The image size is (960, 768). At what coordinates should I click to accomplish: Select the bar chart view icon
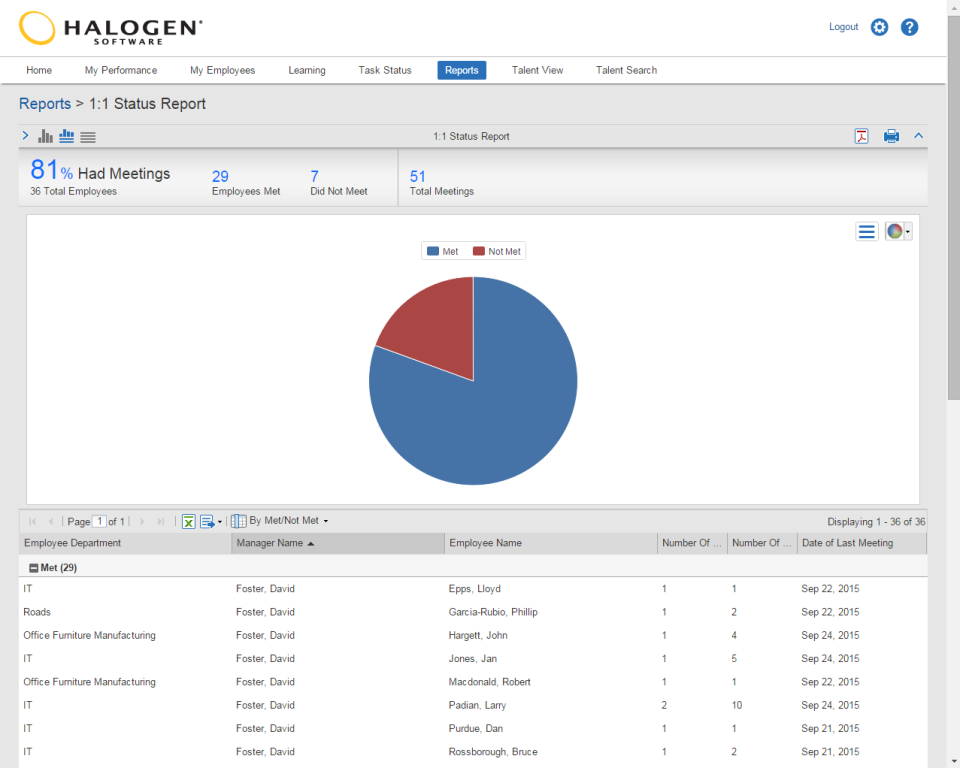[45, 136]
